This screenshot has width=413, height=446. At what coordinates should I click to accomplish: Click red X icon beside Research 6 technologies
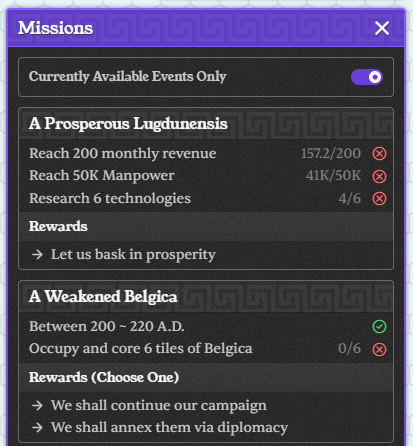point(379,199)
